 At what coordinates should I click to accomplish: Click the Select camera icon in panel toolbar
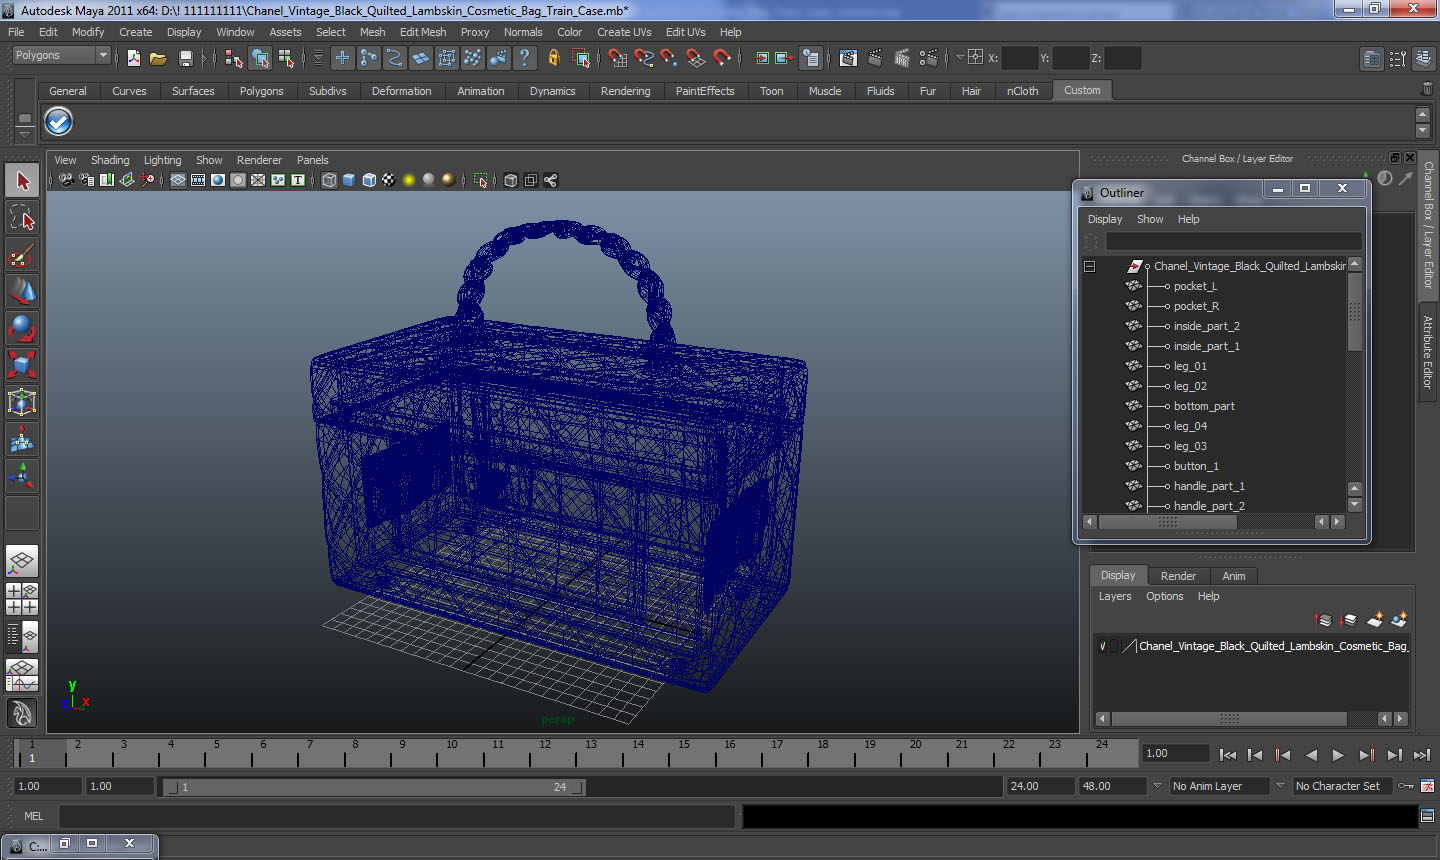pyautogui.click(x=66, y=180)
